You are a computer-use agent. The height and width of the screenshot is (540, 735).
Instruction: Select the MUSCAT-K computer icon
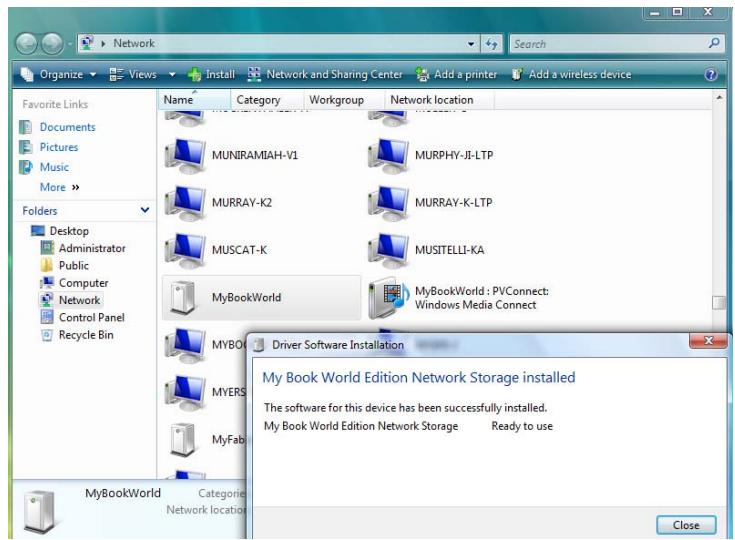(185, 250)
